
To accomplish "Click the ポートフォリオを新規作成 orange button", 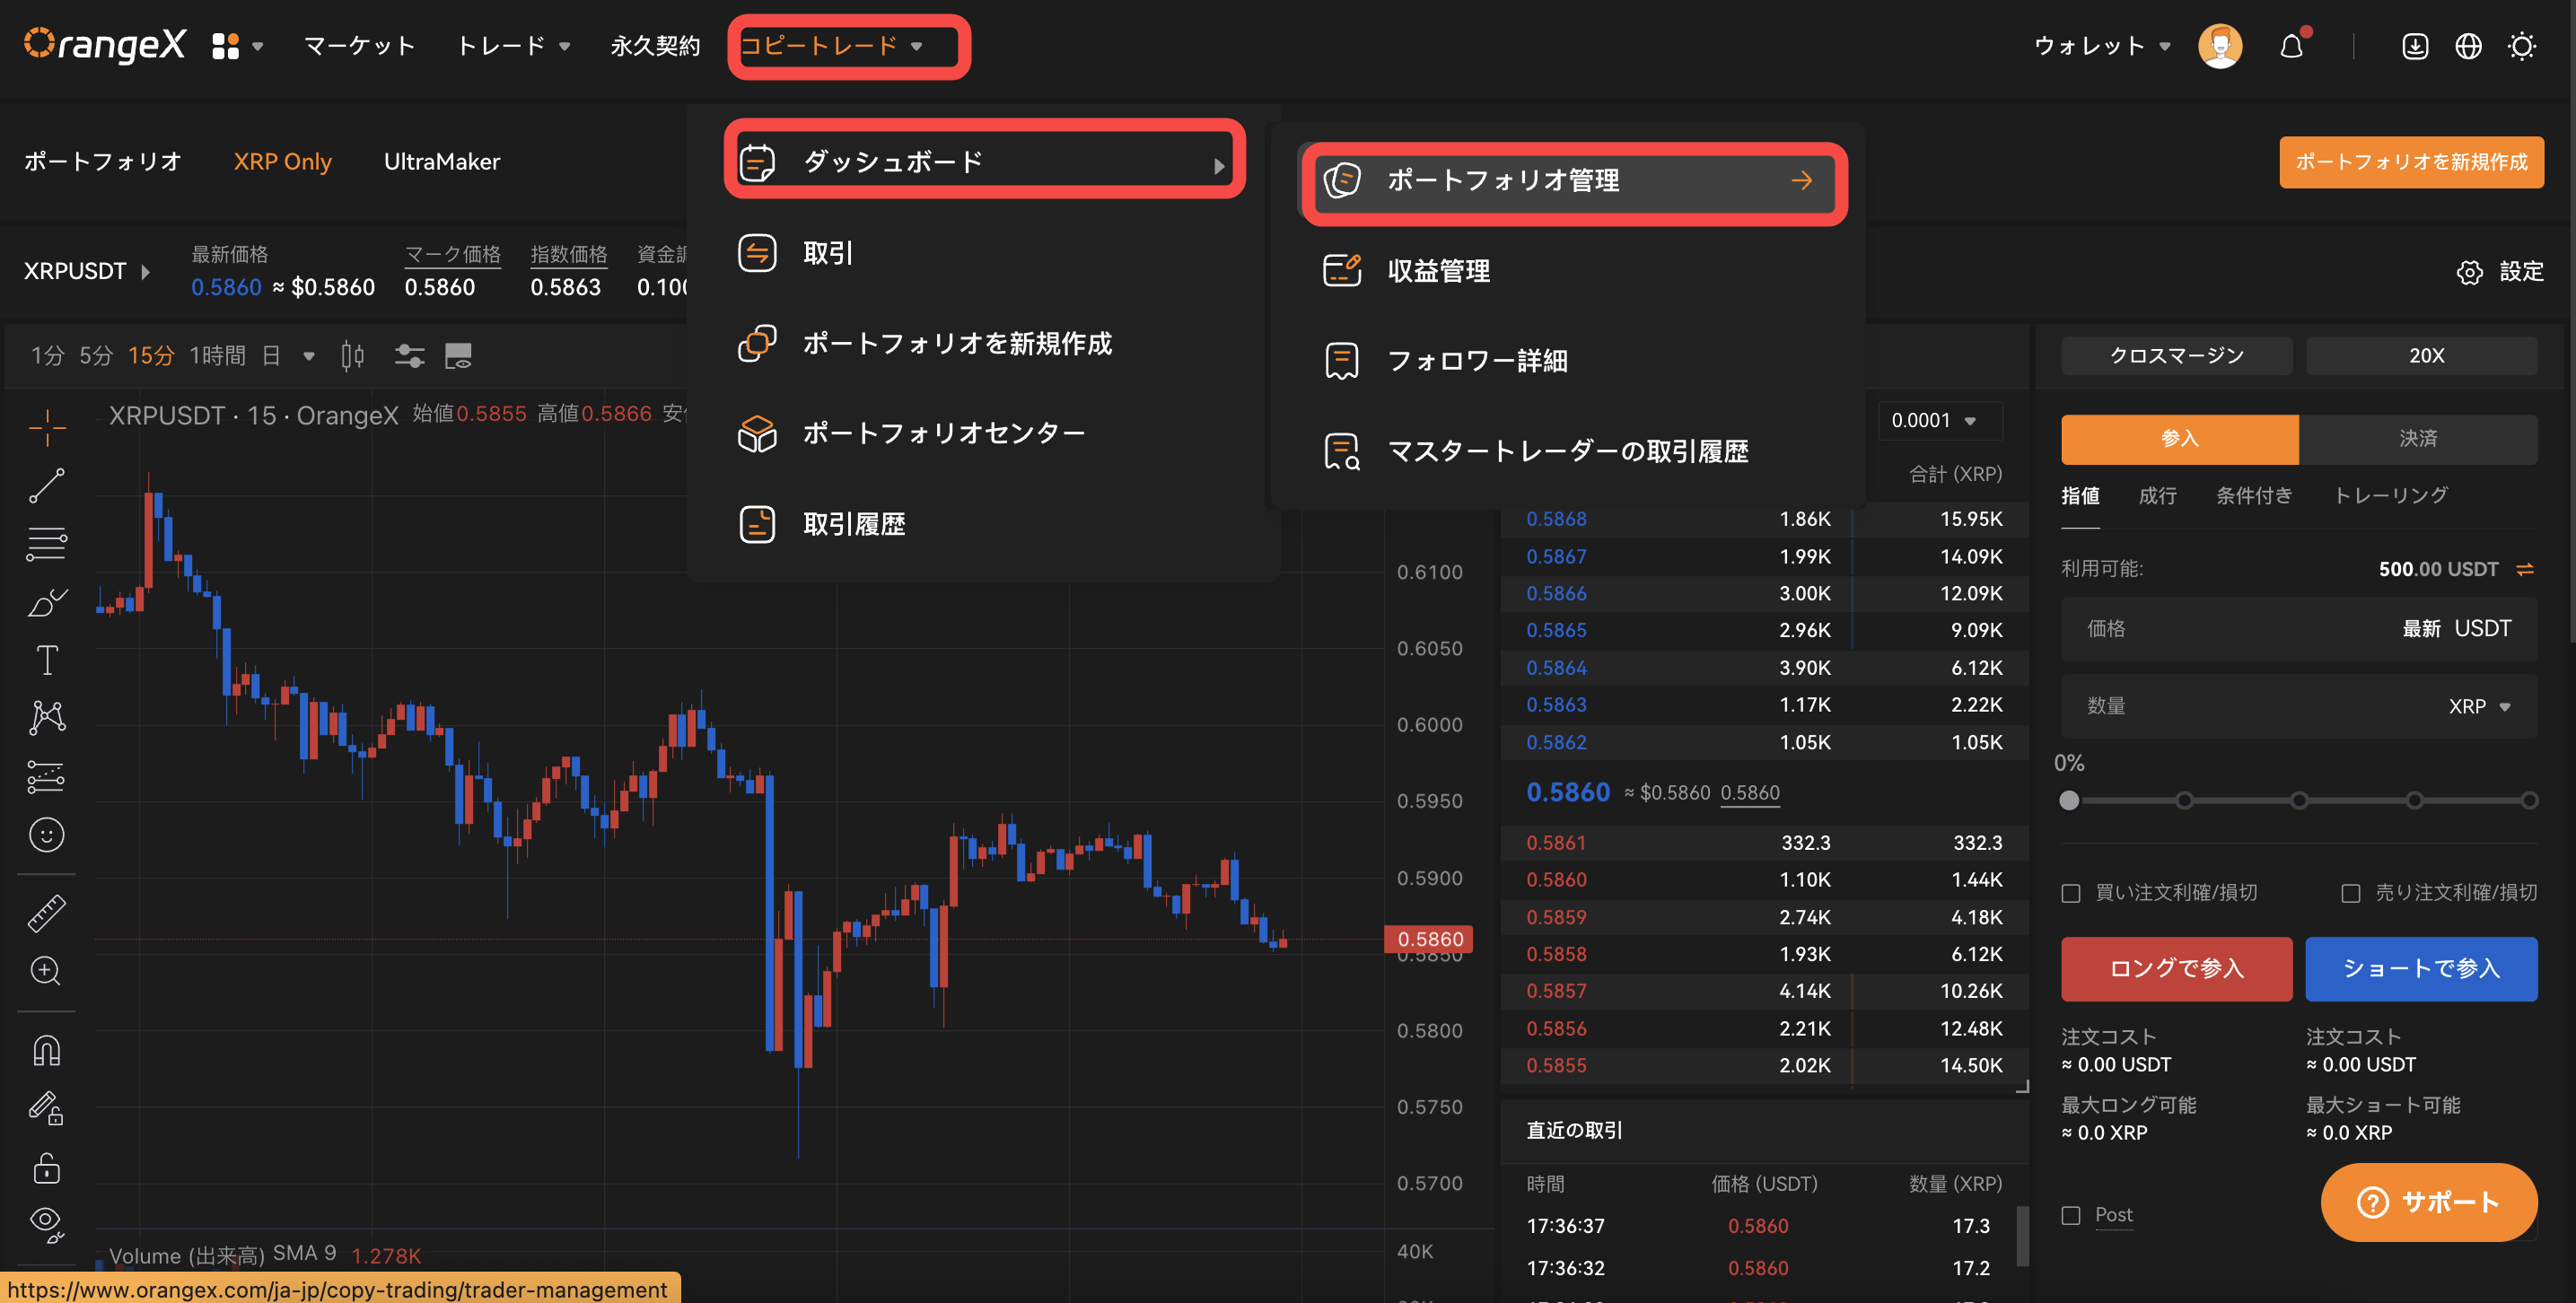I will click(x=2410, y=162).
